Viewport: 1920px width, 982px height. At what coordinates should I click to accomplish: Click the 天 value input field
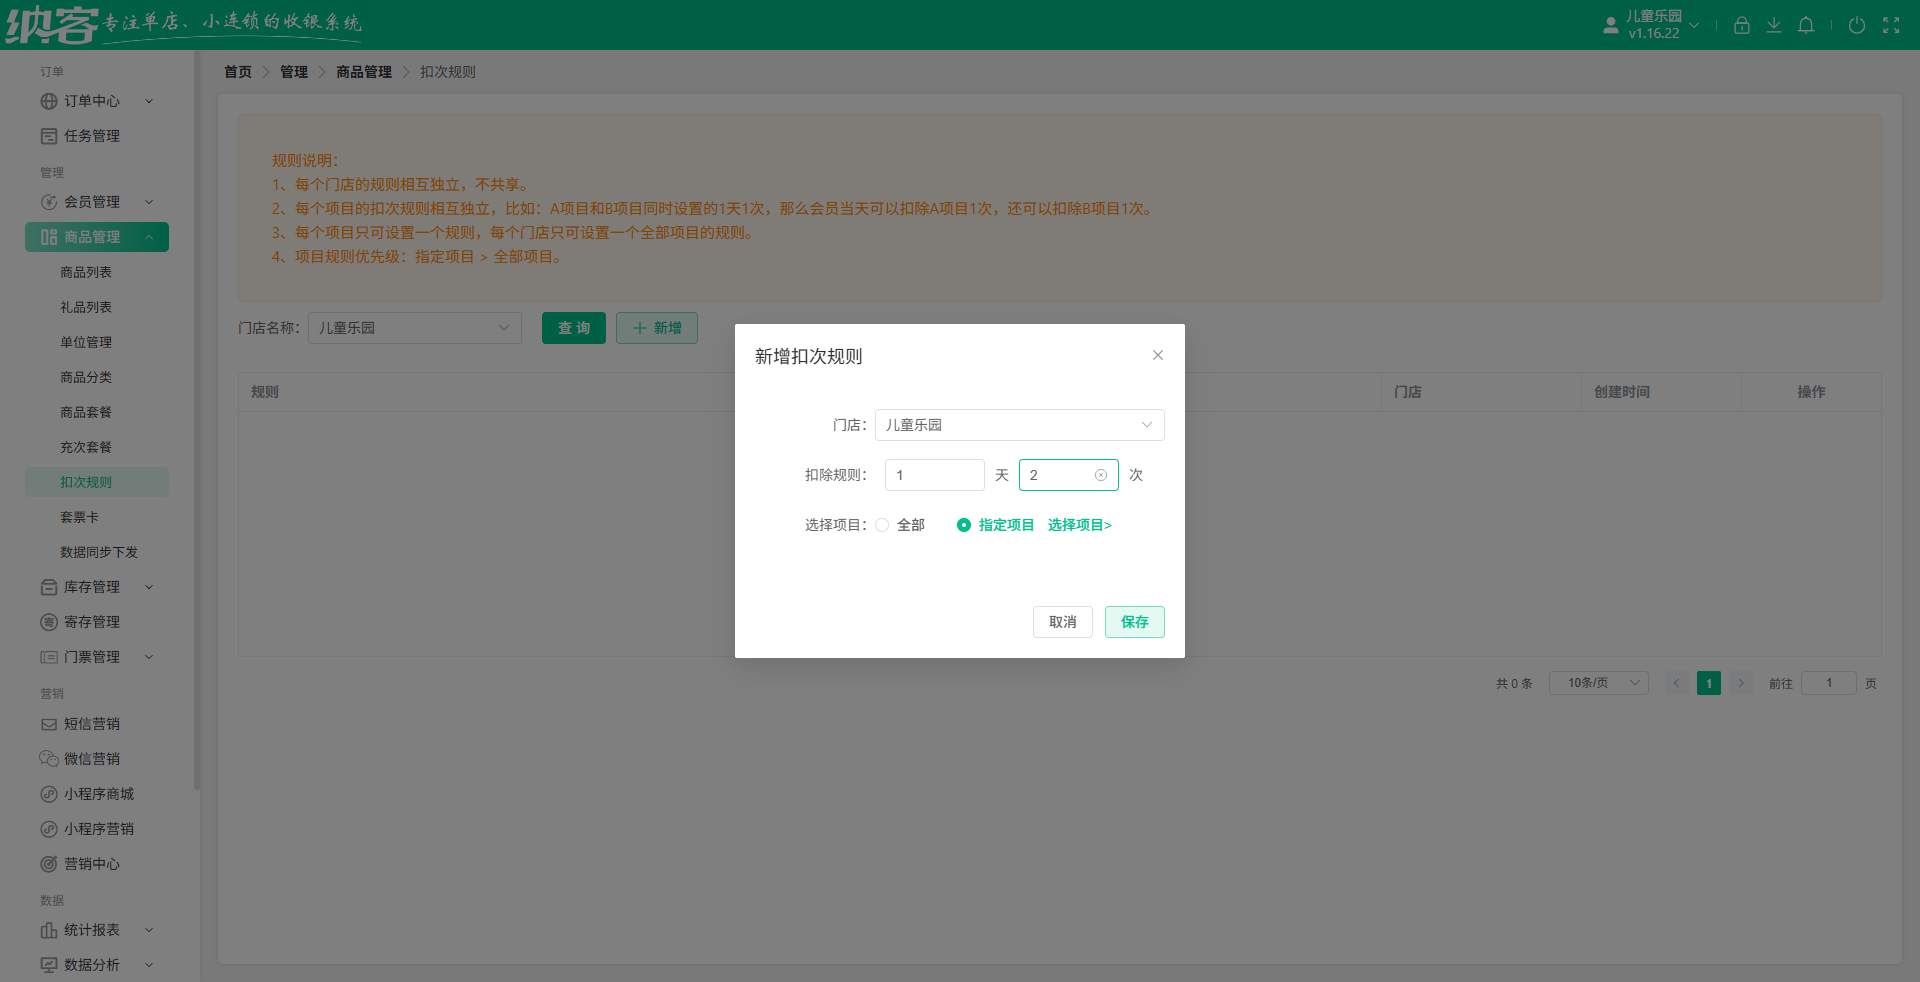pyautogui.click(x=934, y=475)
